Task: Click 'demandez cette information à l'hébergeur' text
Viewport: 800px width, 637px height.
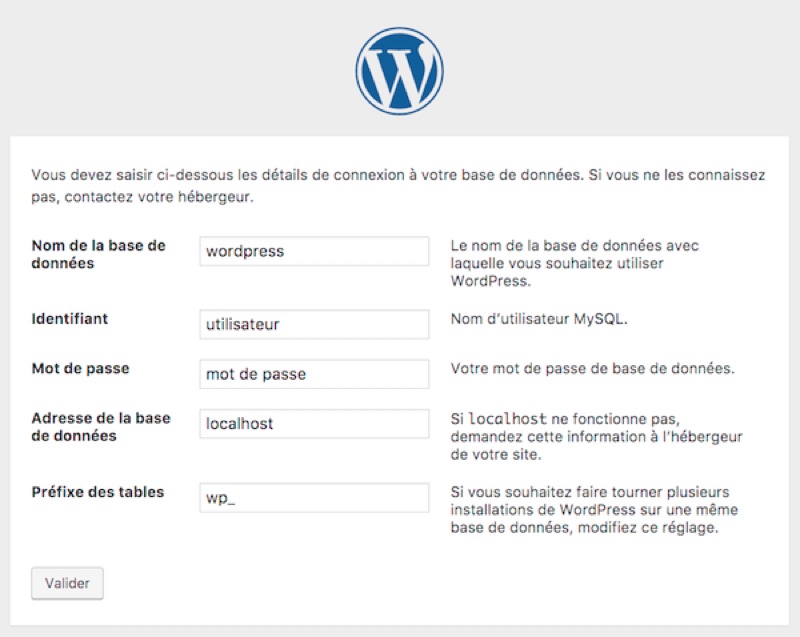Action: [596, 437]
